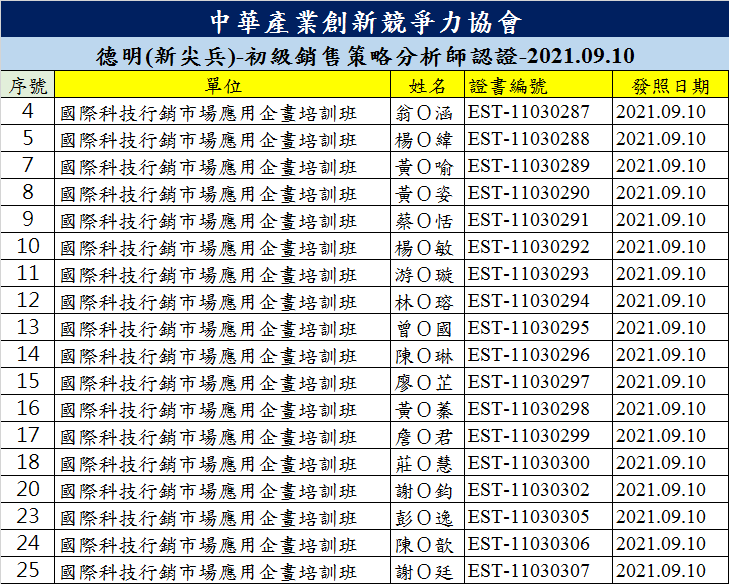This screenshot has height=585, width=731.
Task: Select certificate number EST-11030291
Action: pos(529,220)
